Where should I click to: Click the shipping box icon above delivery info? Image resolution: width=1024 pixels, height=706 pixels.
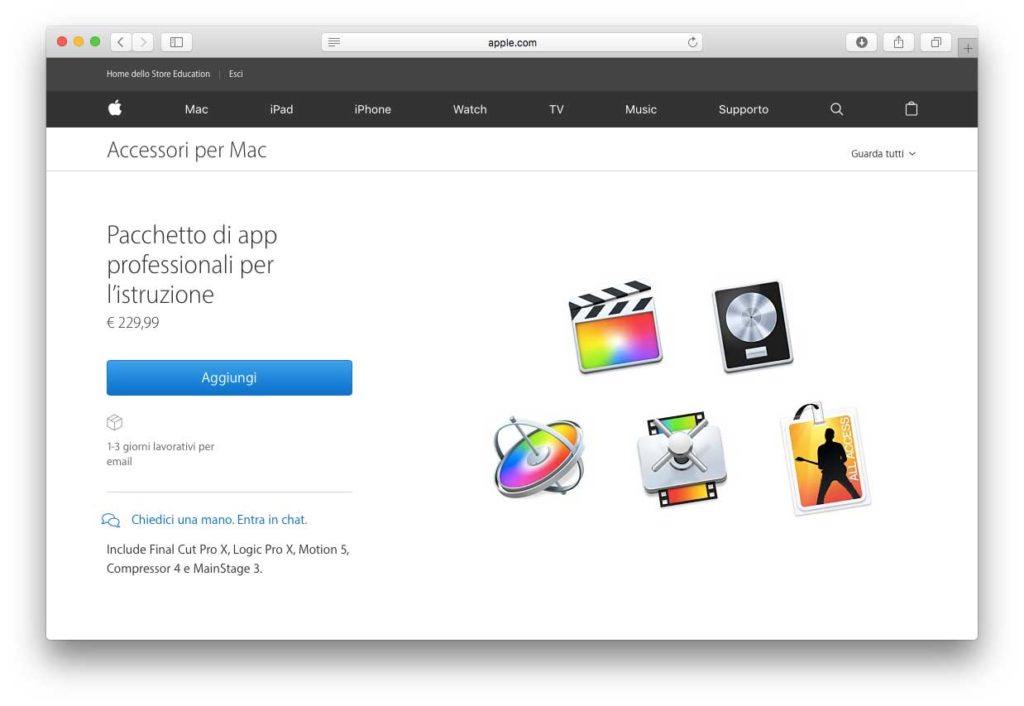115,422
